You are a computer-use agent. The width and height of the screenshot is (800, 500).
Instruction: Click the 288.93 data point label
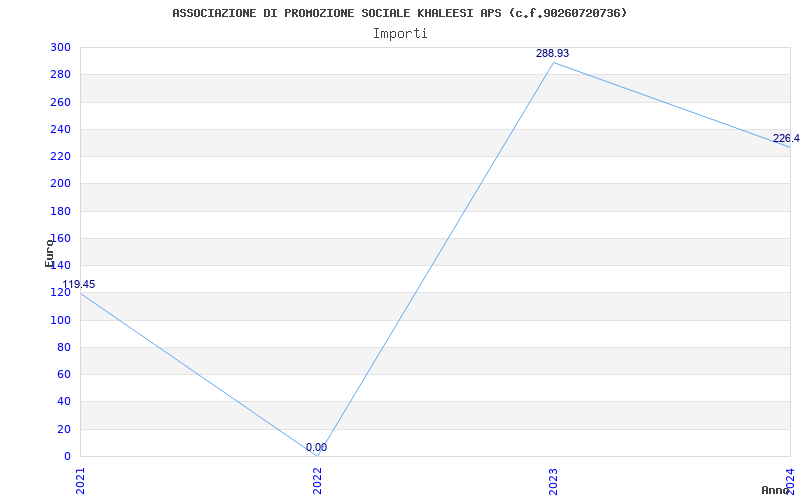[552, 54]
